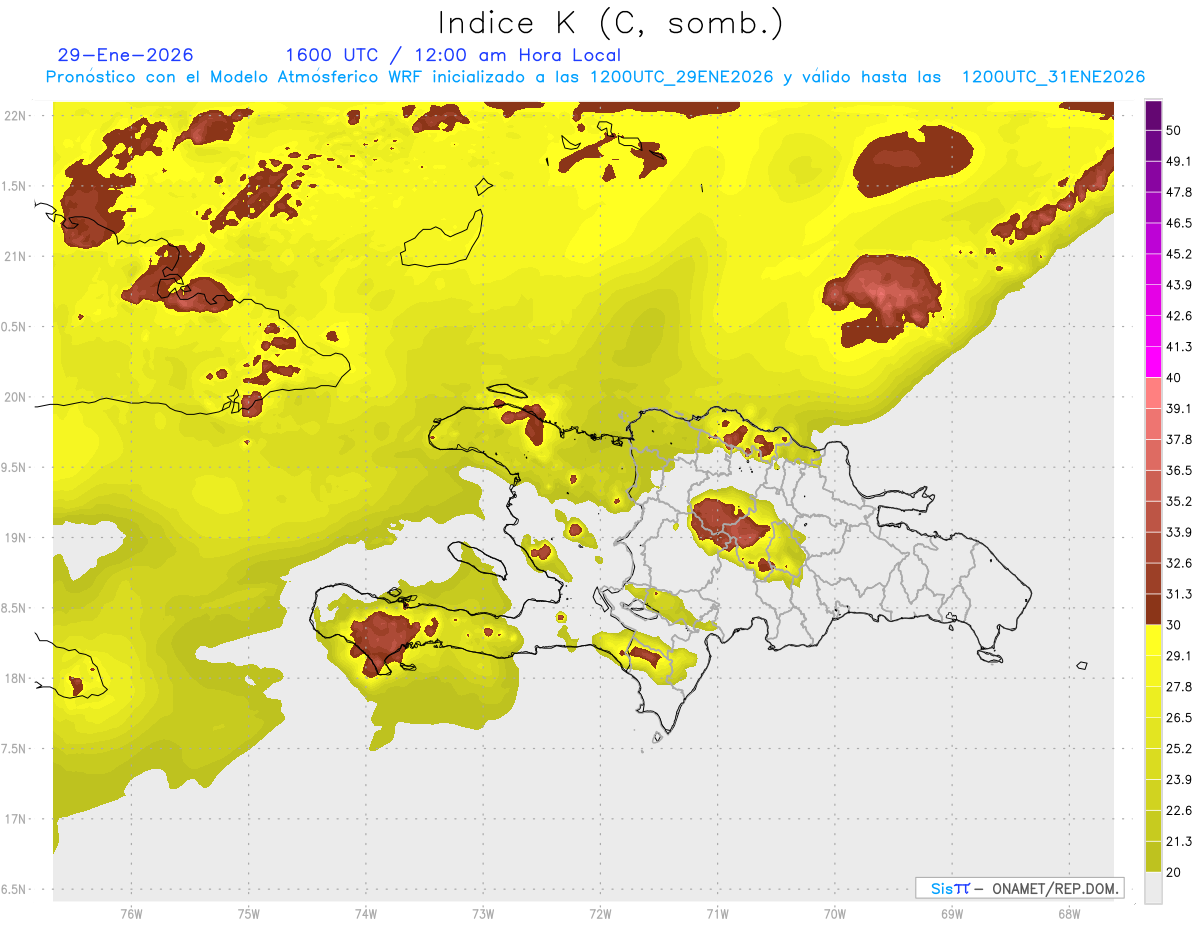Viewport: 1200px width, 927px height.
Task: Click the "1600 UTC / 12:00 am Hora Local" time text
Action: (x=453, y=55)
